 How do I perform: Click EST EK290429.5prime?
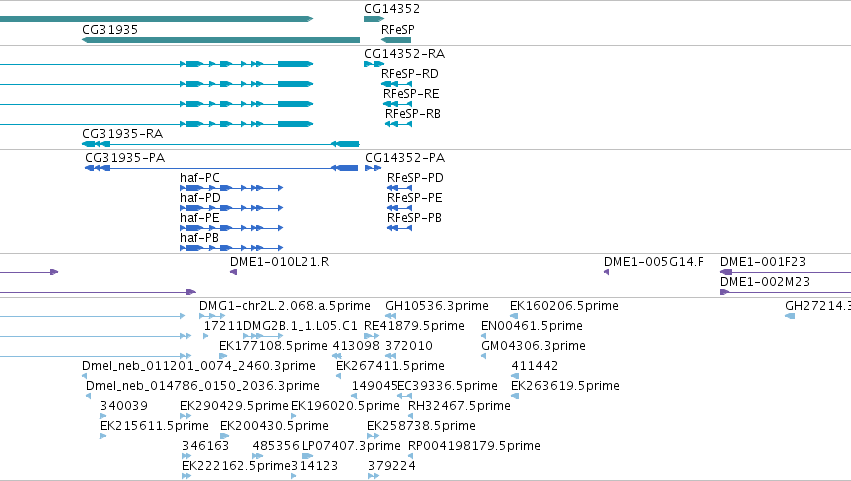186,416
